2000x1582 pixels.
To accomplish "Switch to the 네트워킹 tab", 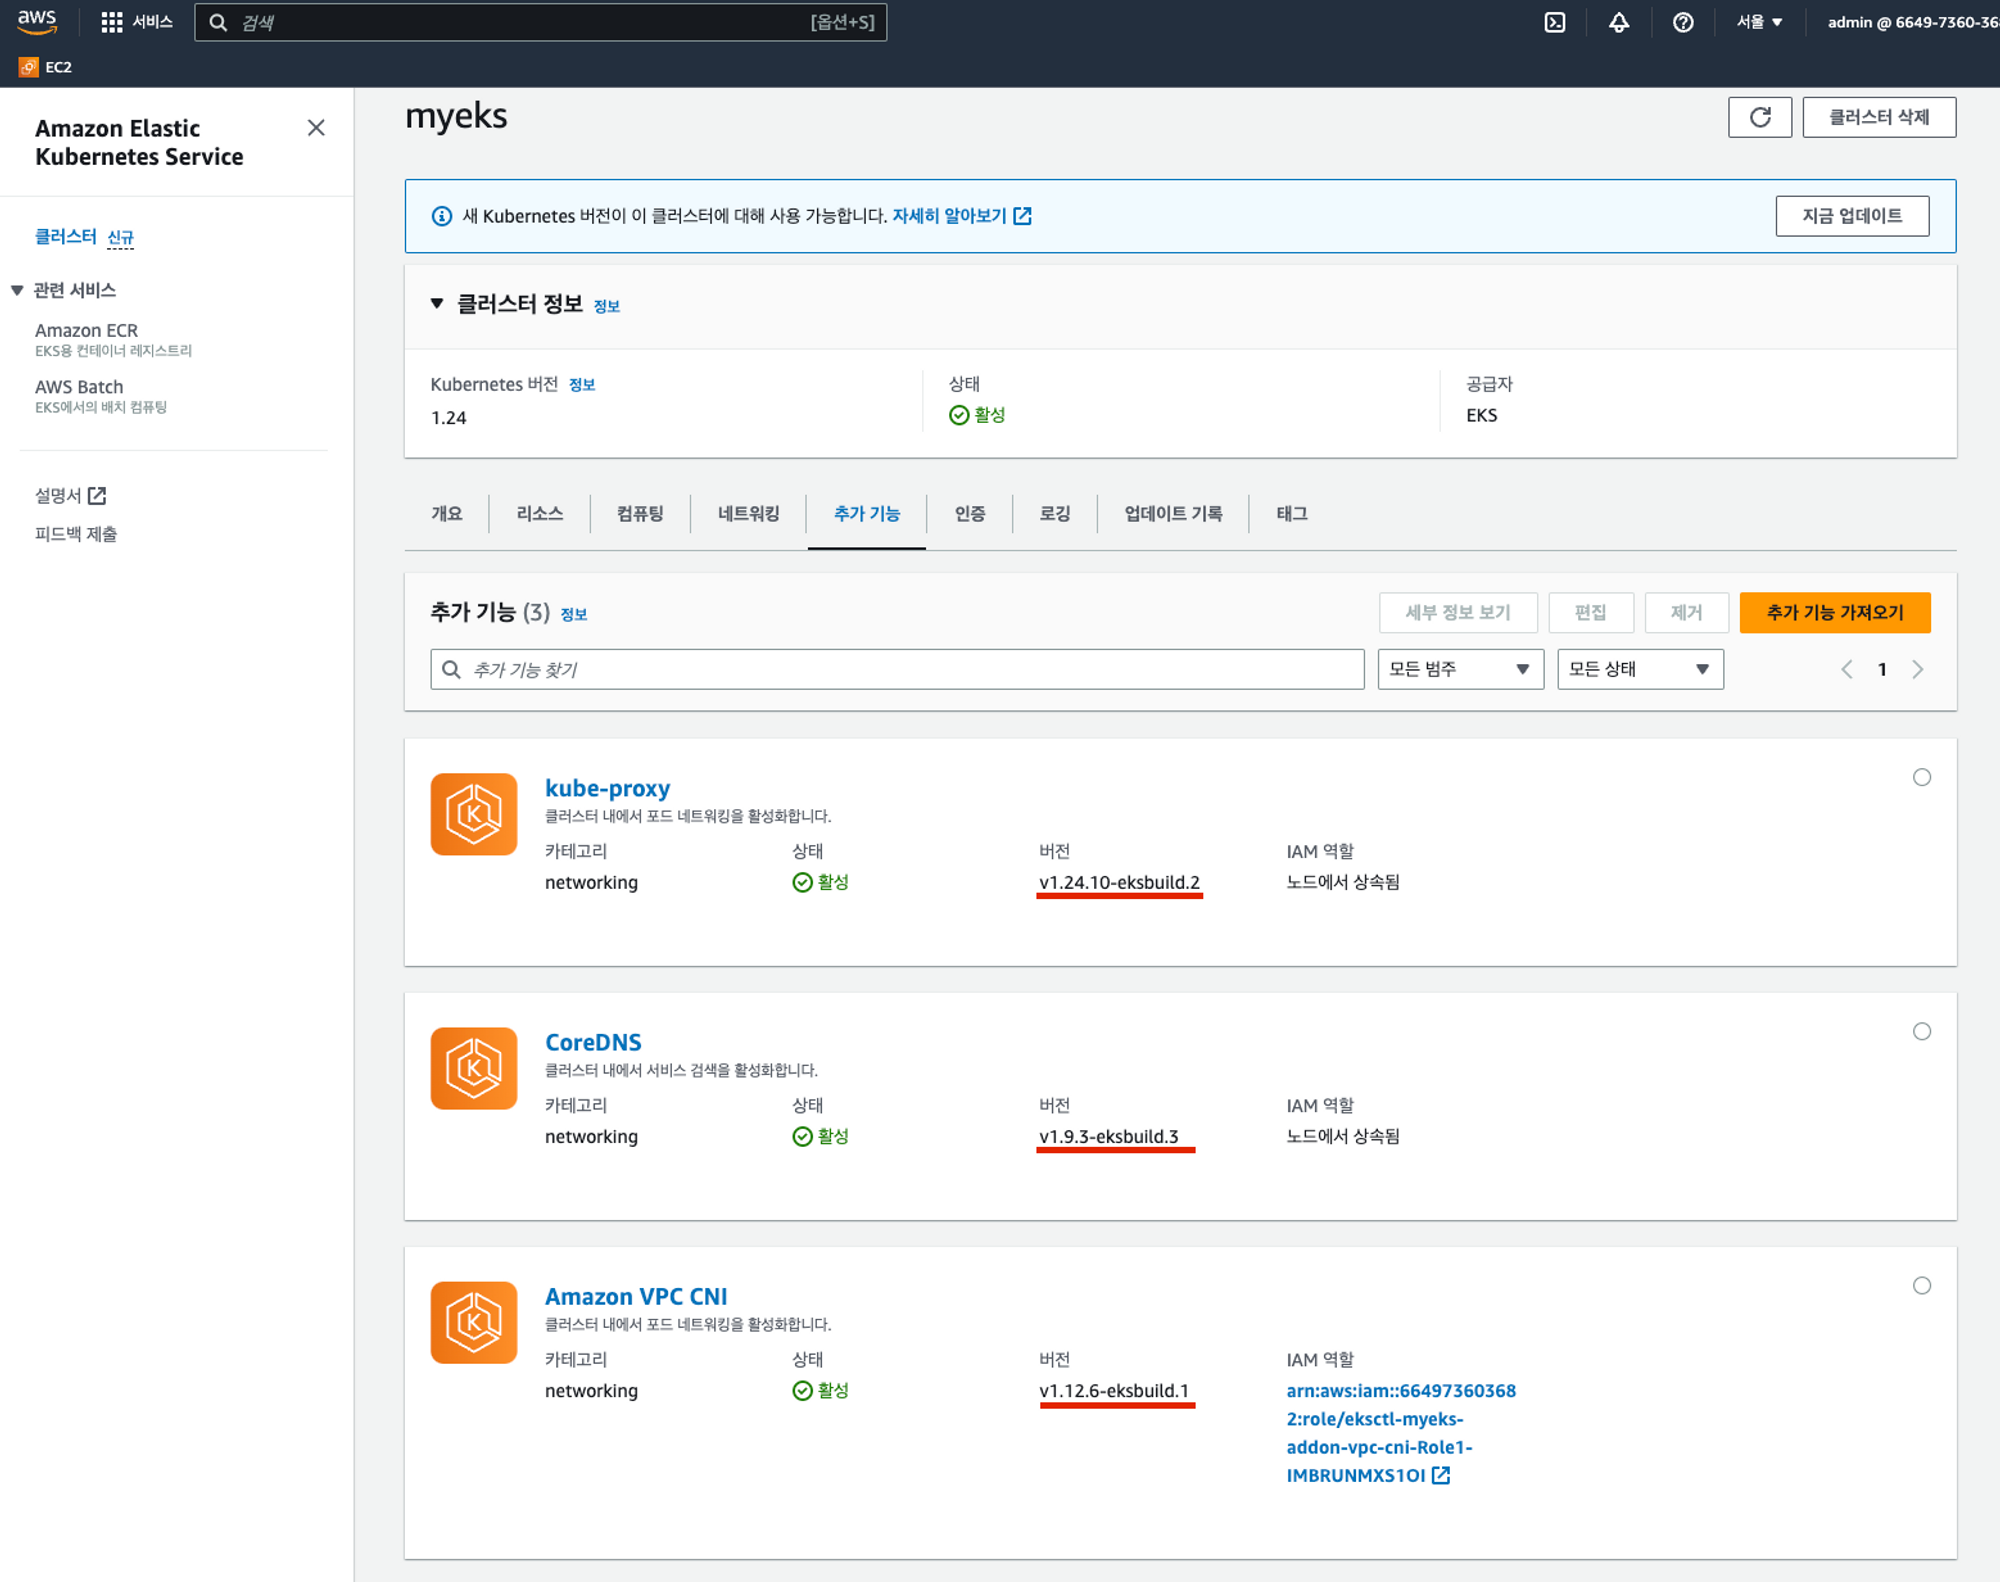I will [748, 513].
